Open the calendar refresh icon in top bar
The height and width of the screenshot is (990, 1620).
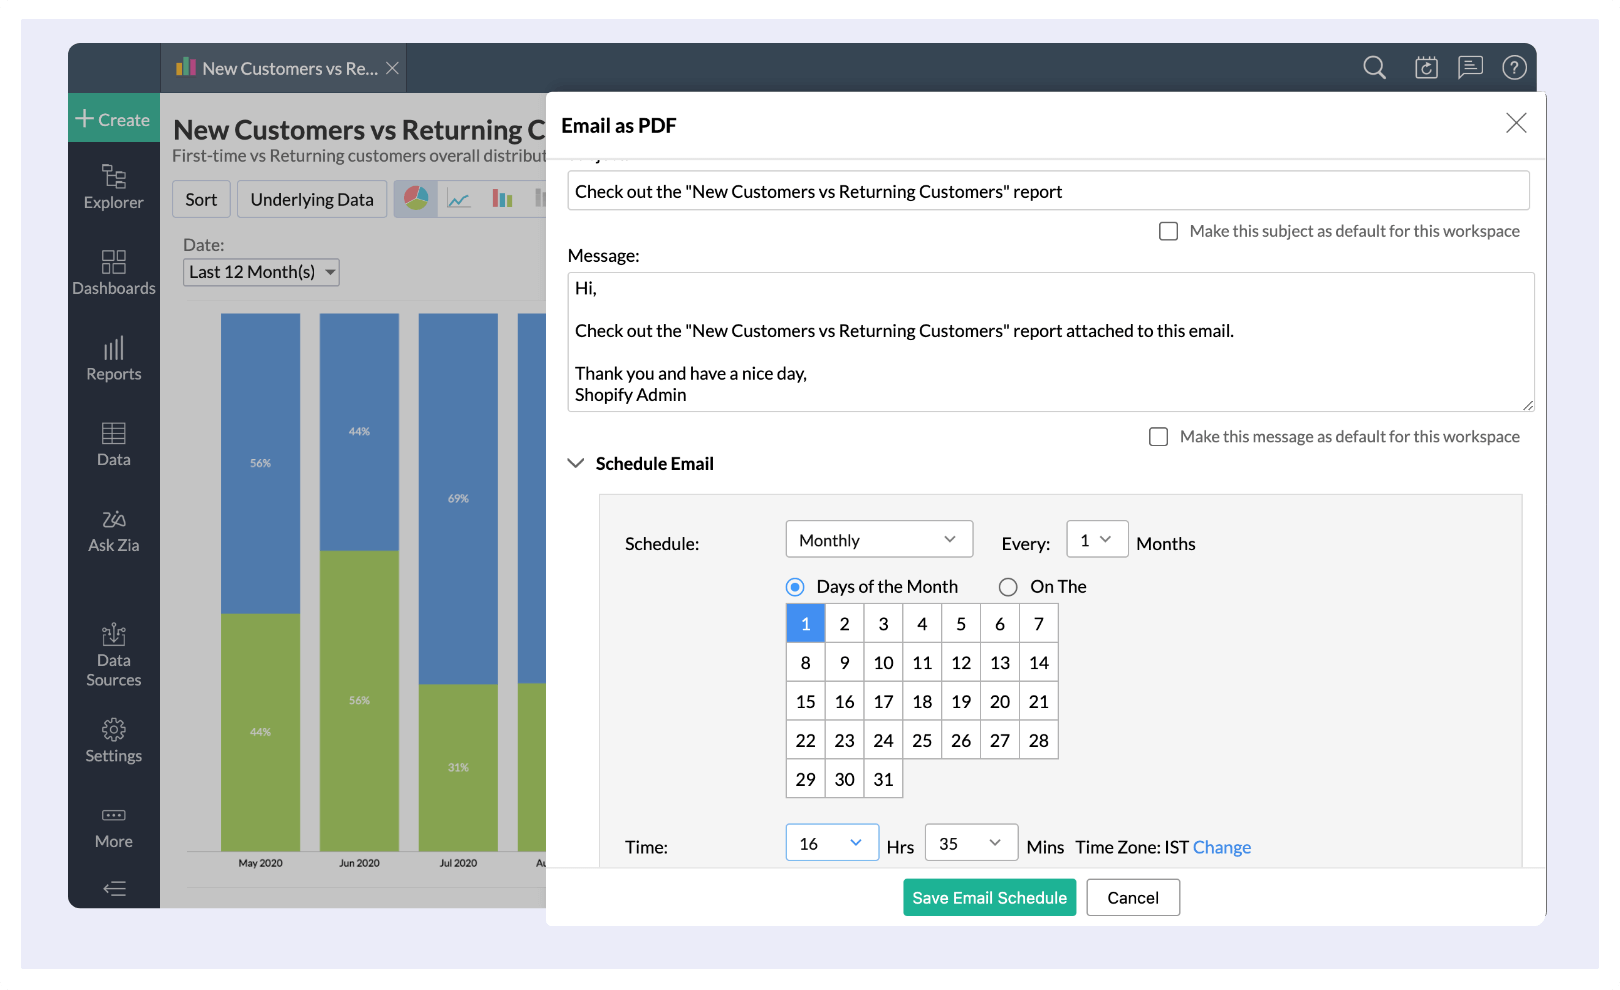[1426, 67]
